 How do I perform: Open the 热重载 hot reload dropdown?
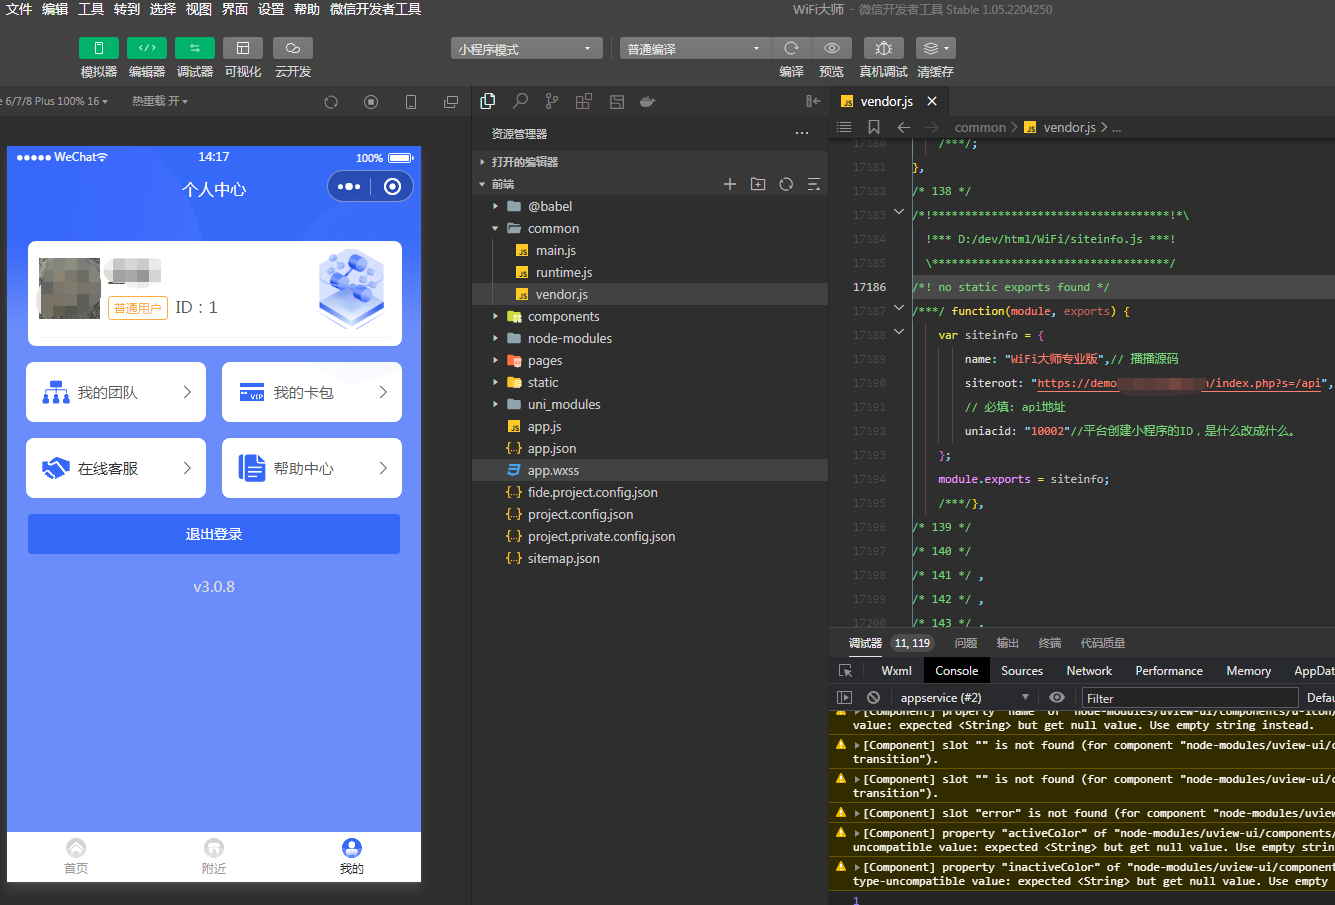pyautogui.click(x=160, y=101)
